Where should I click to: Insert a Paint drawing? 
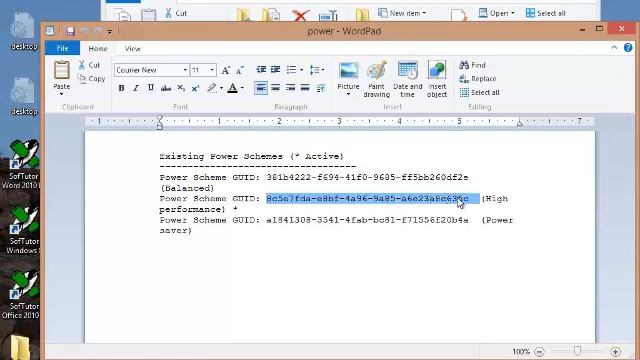pos(376,79)
